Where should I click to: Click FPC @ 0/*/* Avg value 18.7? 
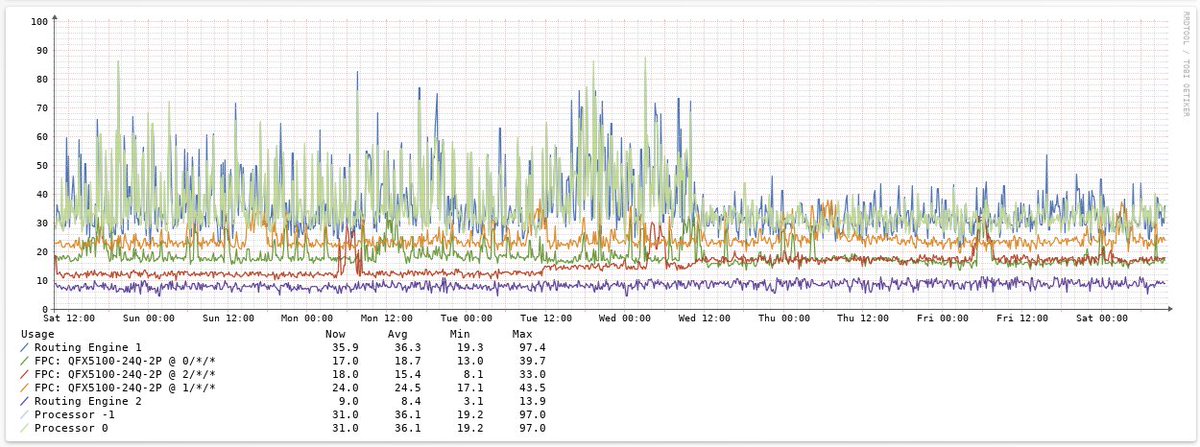coord(407,361)
